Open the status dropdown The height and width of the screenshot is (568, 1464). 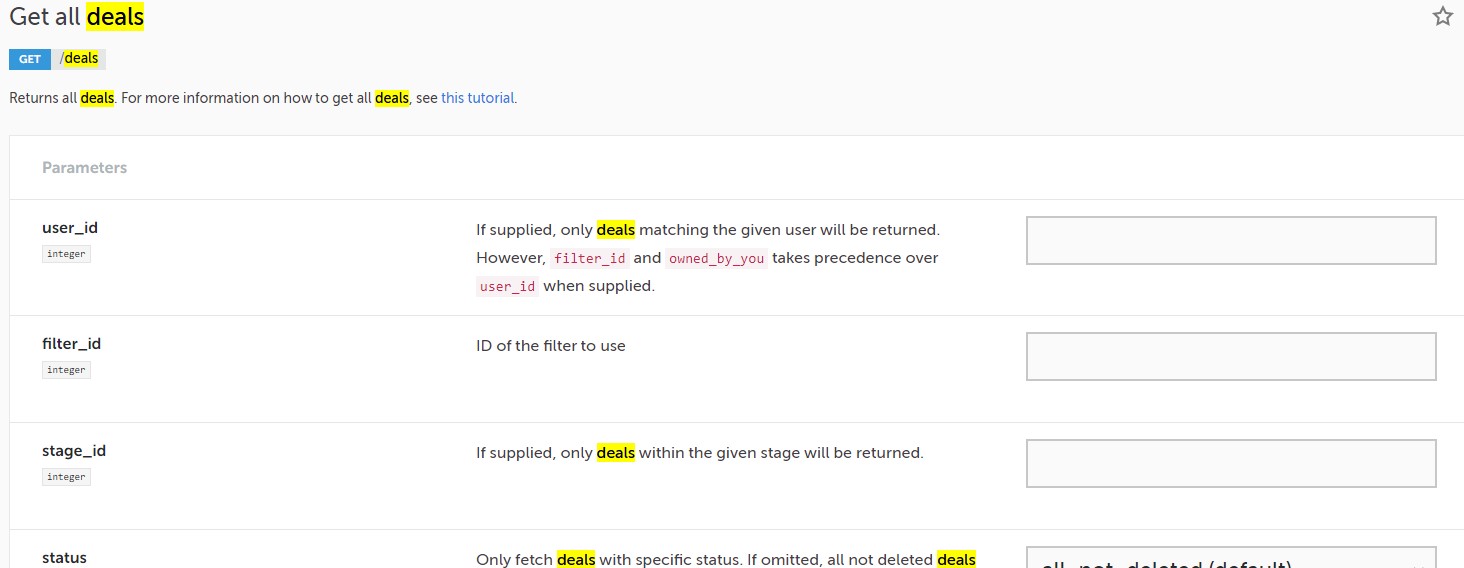1231,558
